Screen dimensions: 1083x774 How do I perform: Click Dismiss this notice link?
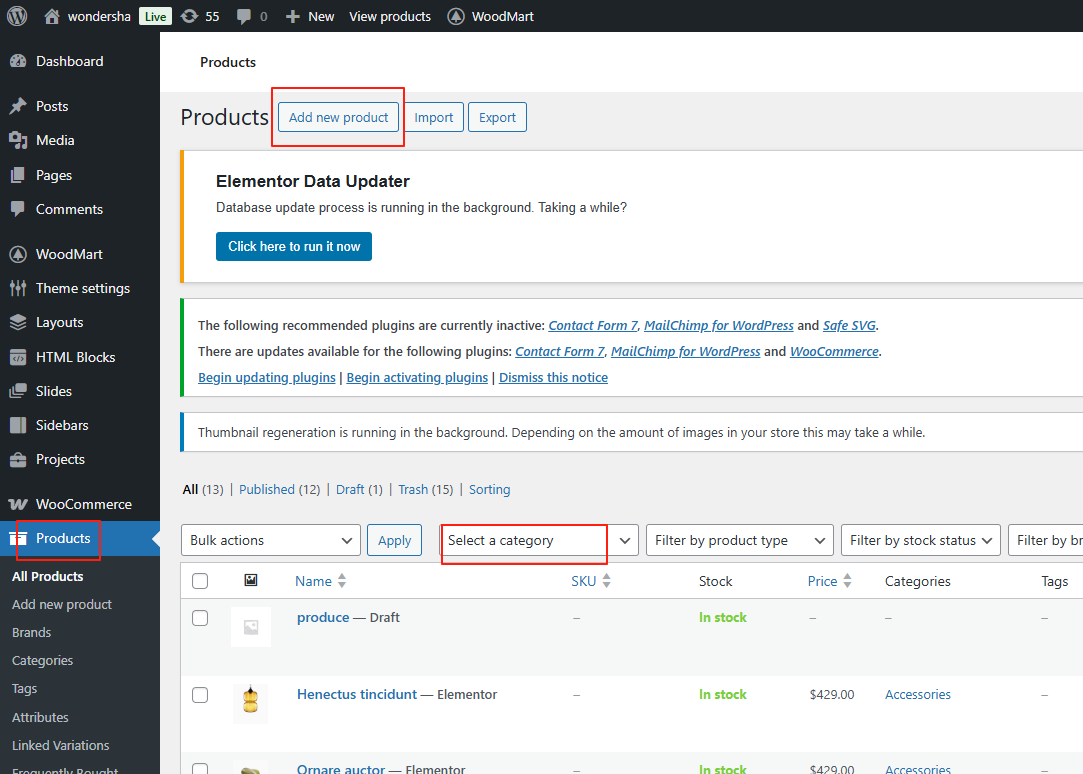553,377
